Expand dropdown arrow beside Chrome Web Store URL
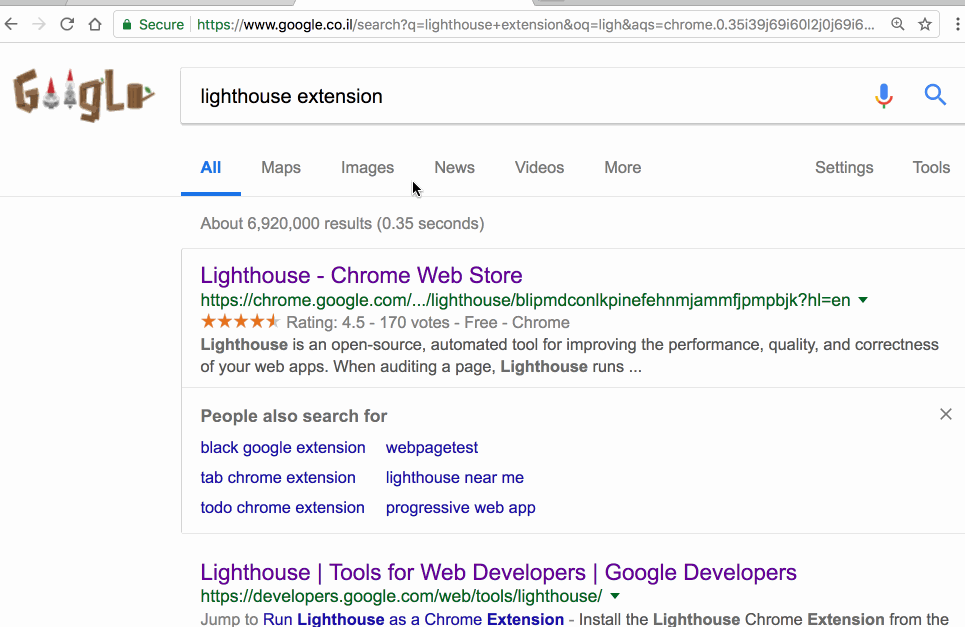The width and height of the screenshot is (965, 627). click(863, 300)
